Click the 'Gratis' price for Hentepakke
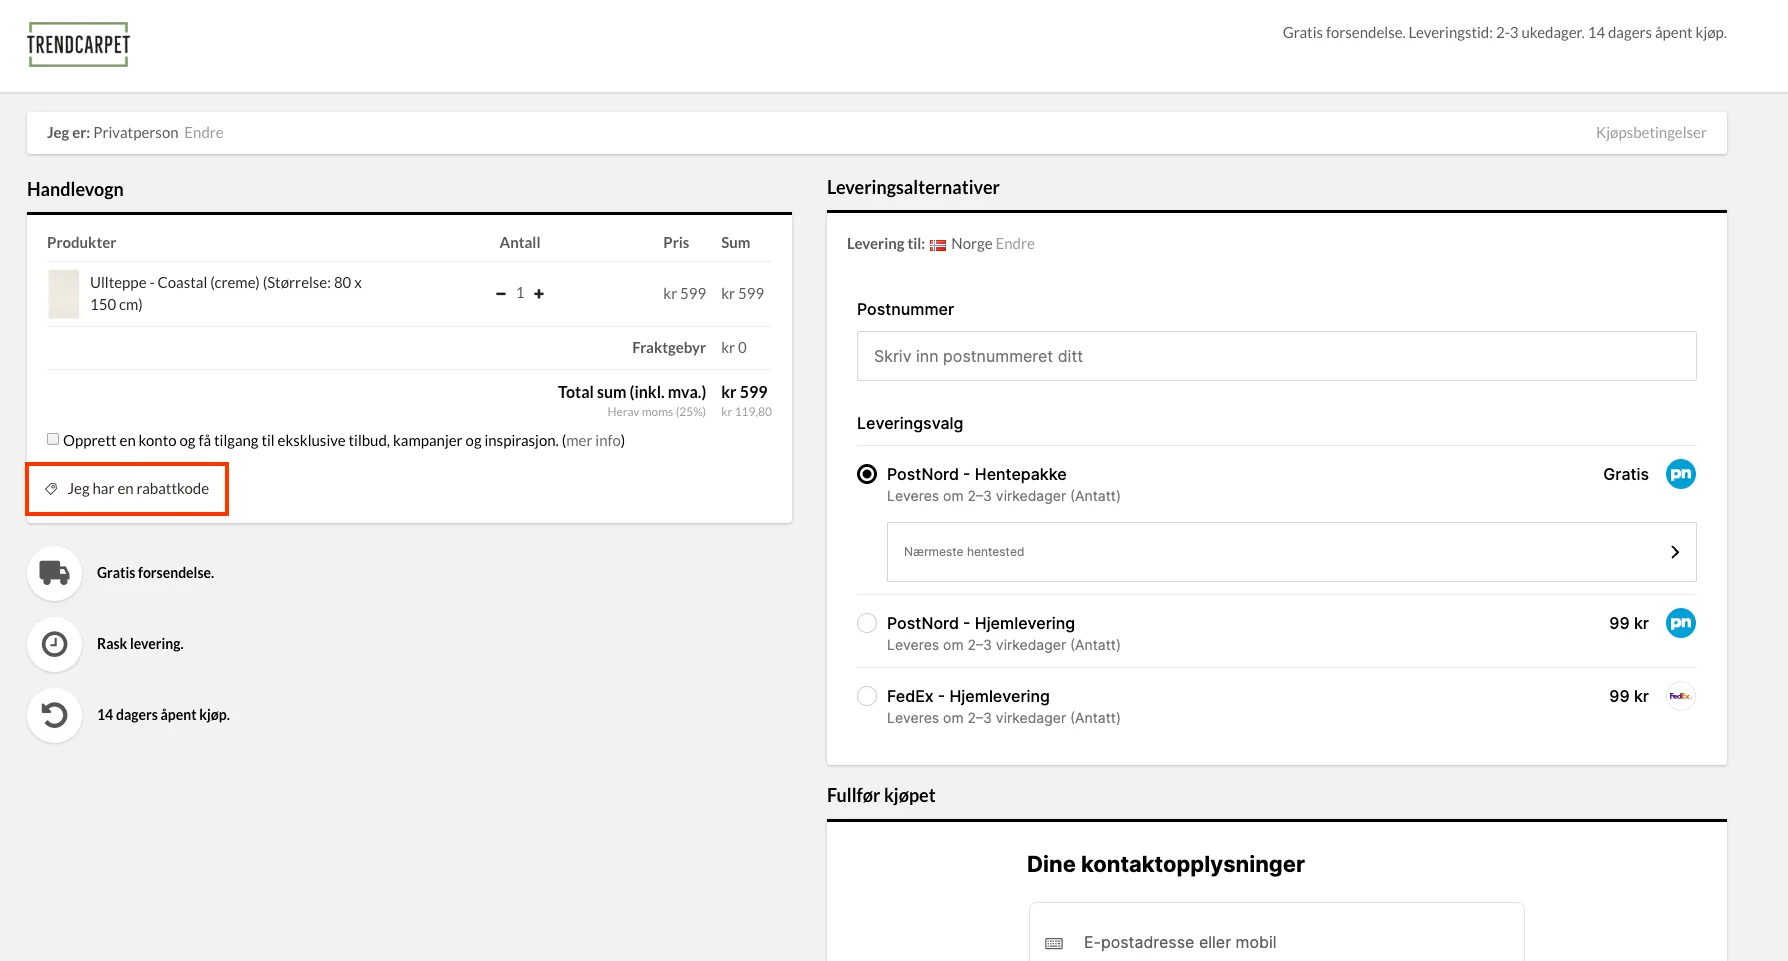The width and height of the screenshot is (1788, 961). (1625, 474)
